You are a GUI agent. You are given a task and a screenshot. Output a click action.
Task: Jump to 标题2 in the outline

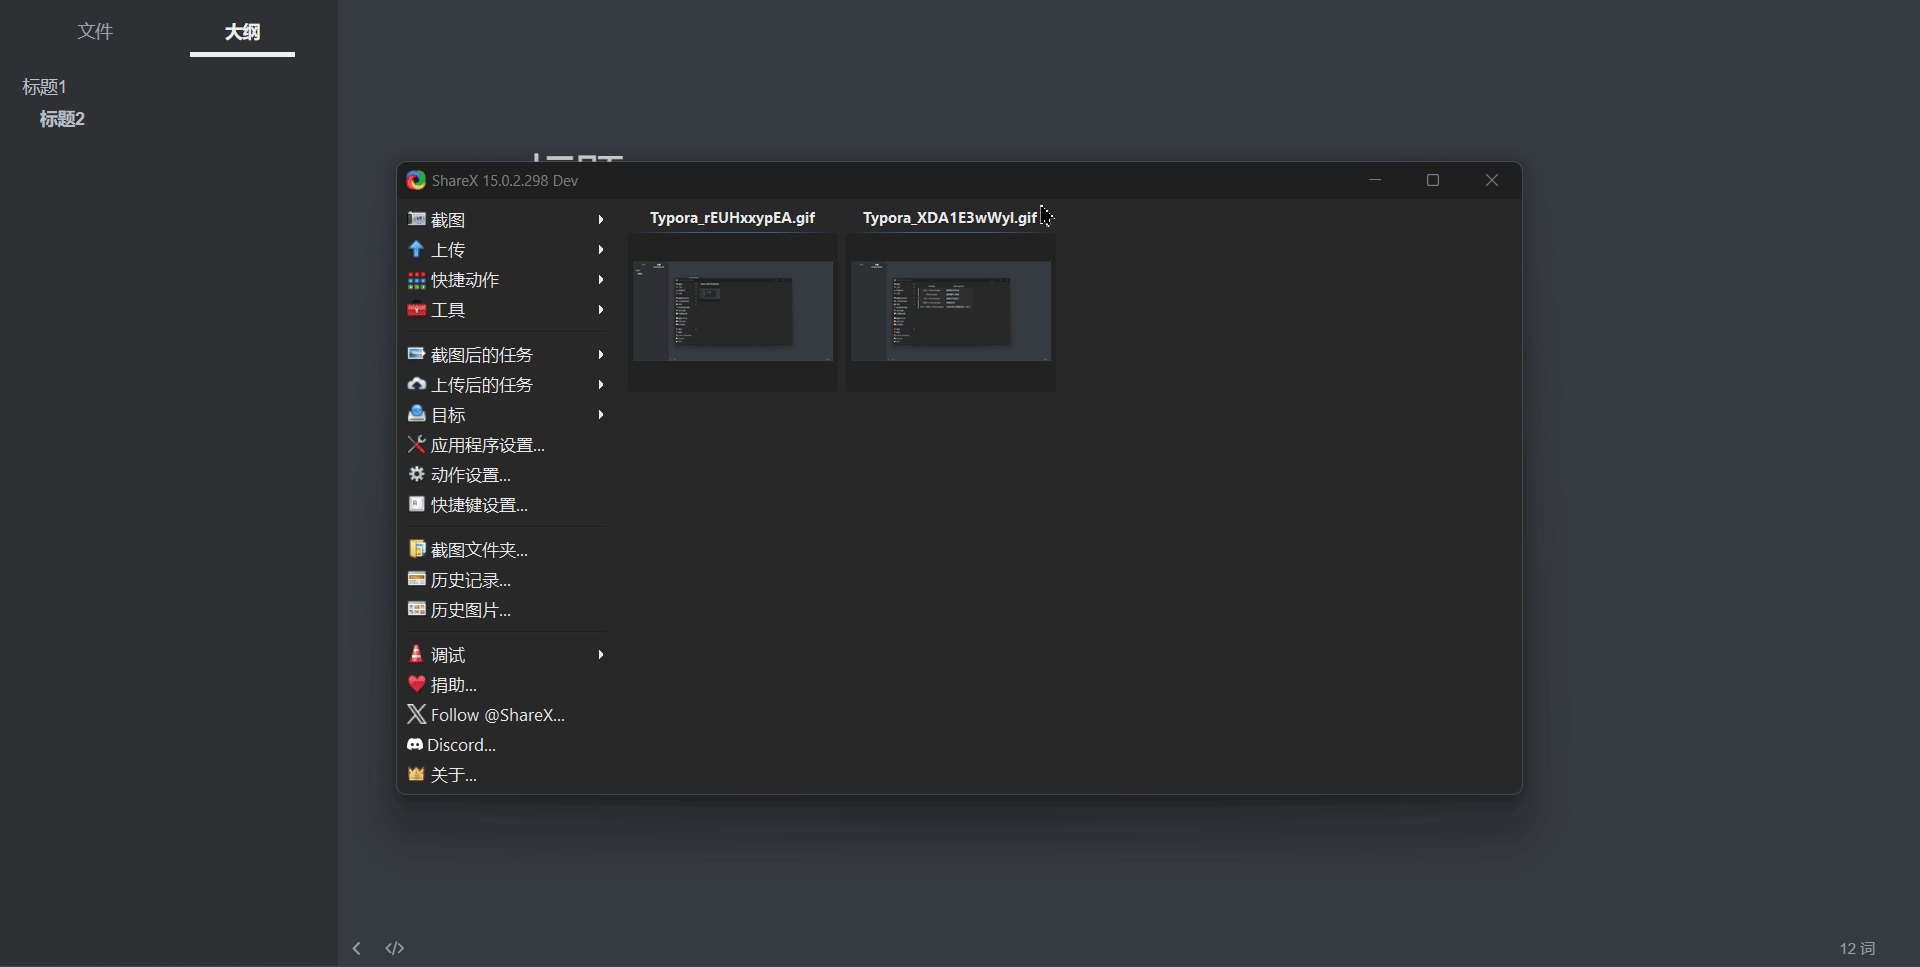pos(62,119)
